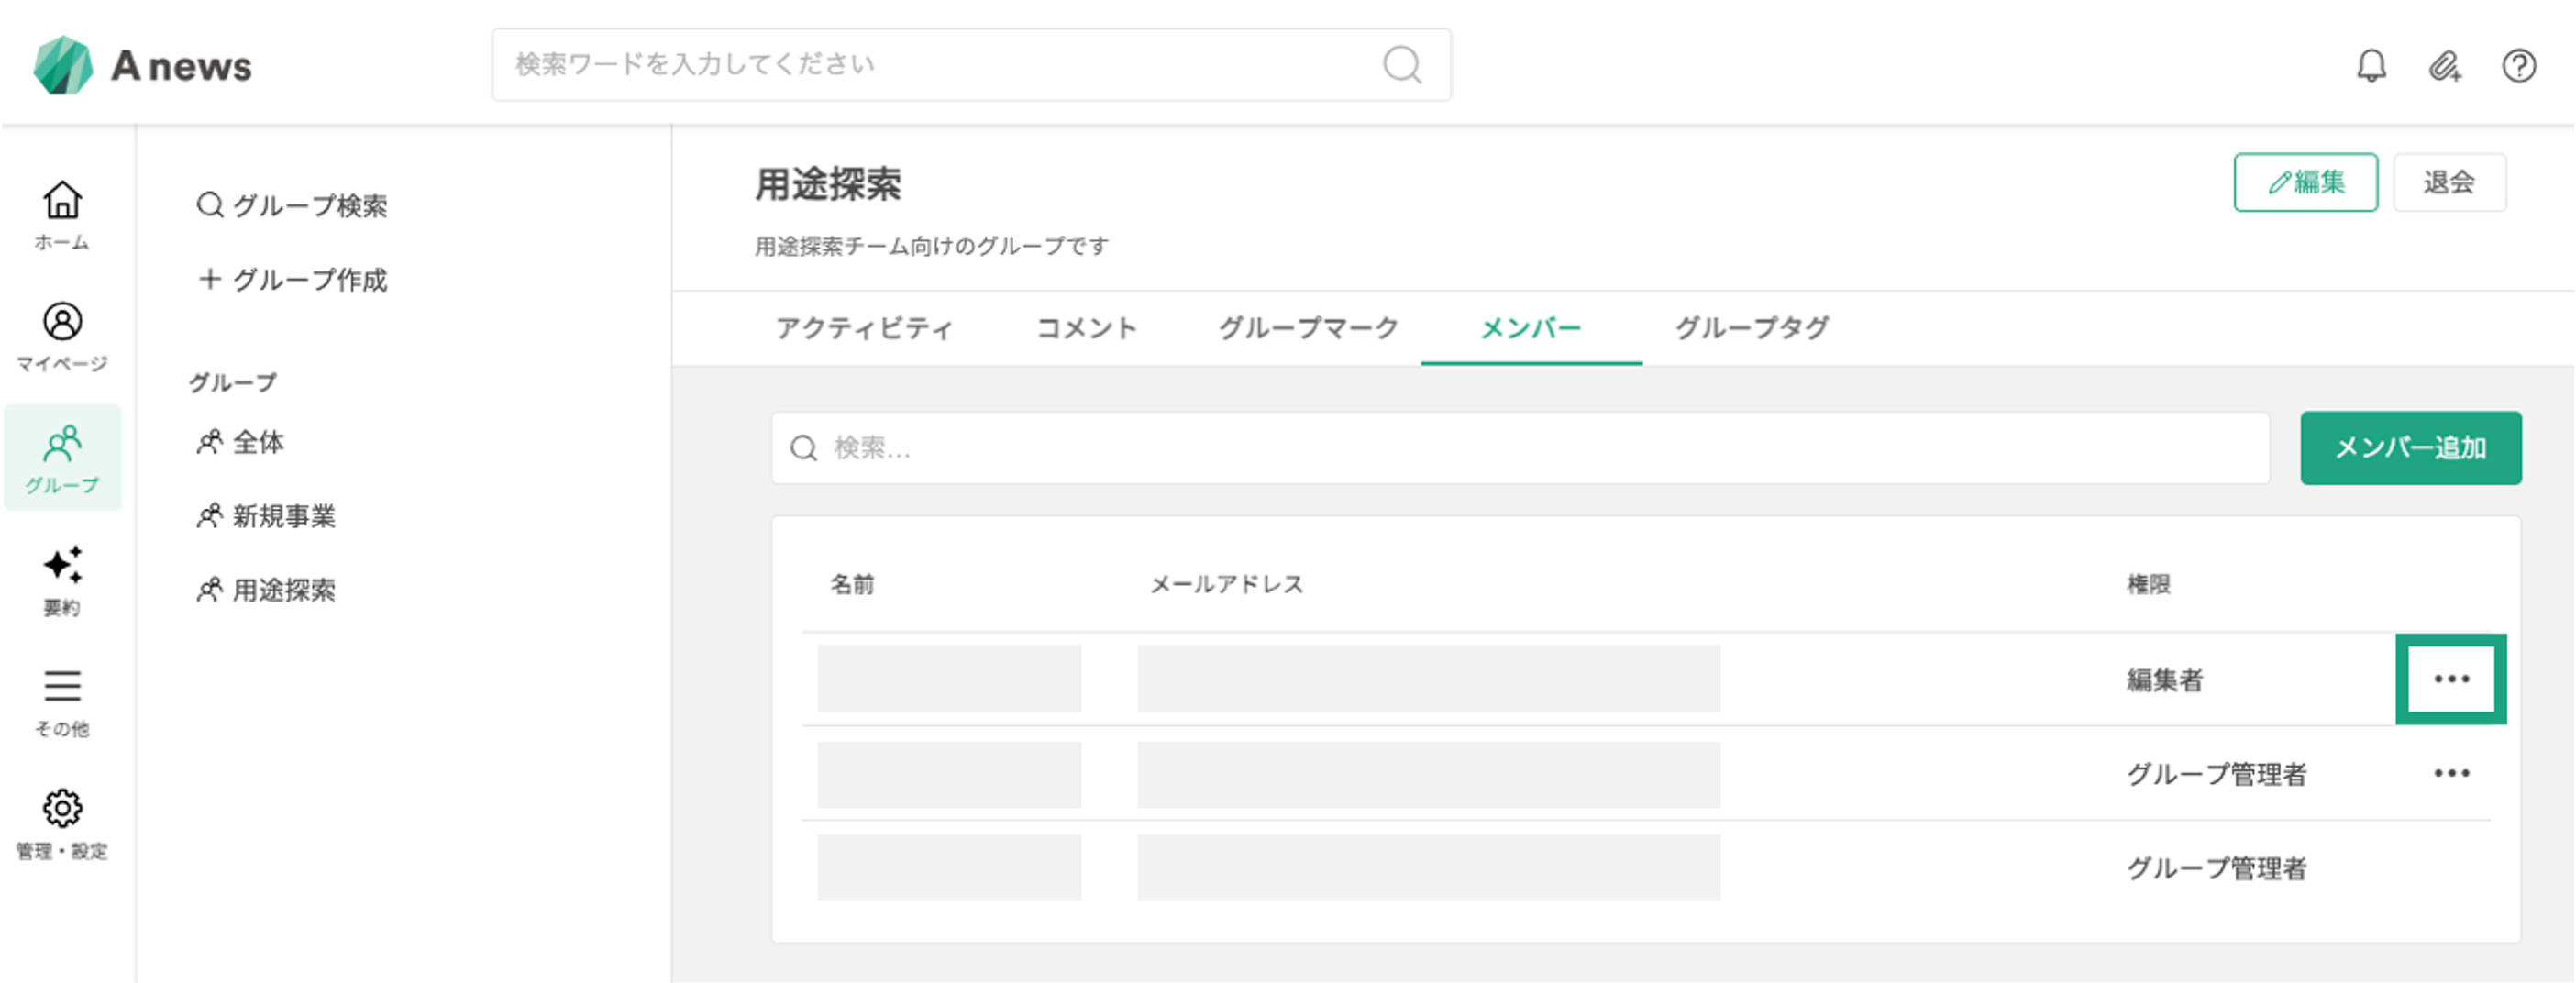2576x983 pixels.
Task: Open the notifications bell
Action: click(2371, 66)
